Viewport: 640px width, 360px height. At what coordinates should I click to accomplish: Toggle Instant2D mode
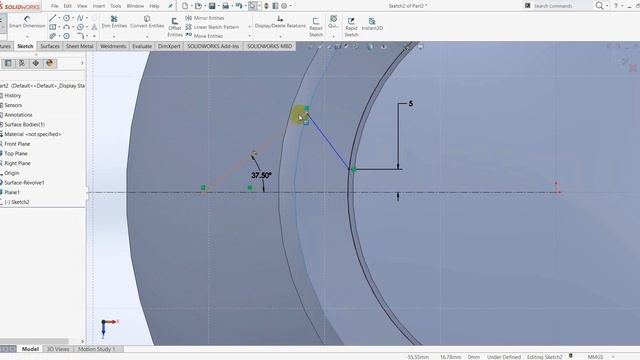point(372,24)
